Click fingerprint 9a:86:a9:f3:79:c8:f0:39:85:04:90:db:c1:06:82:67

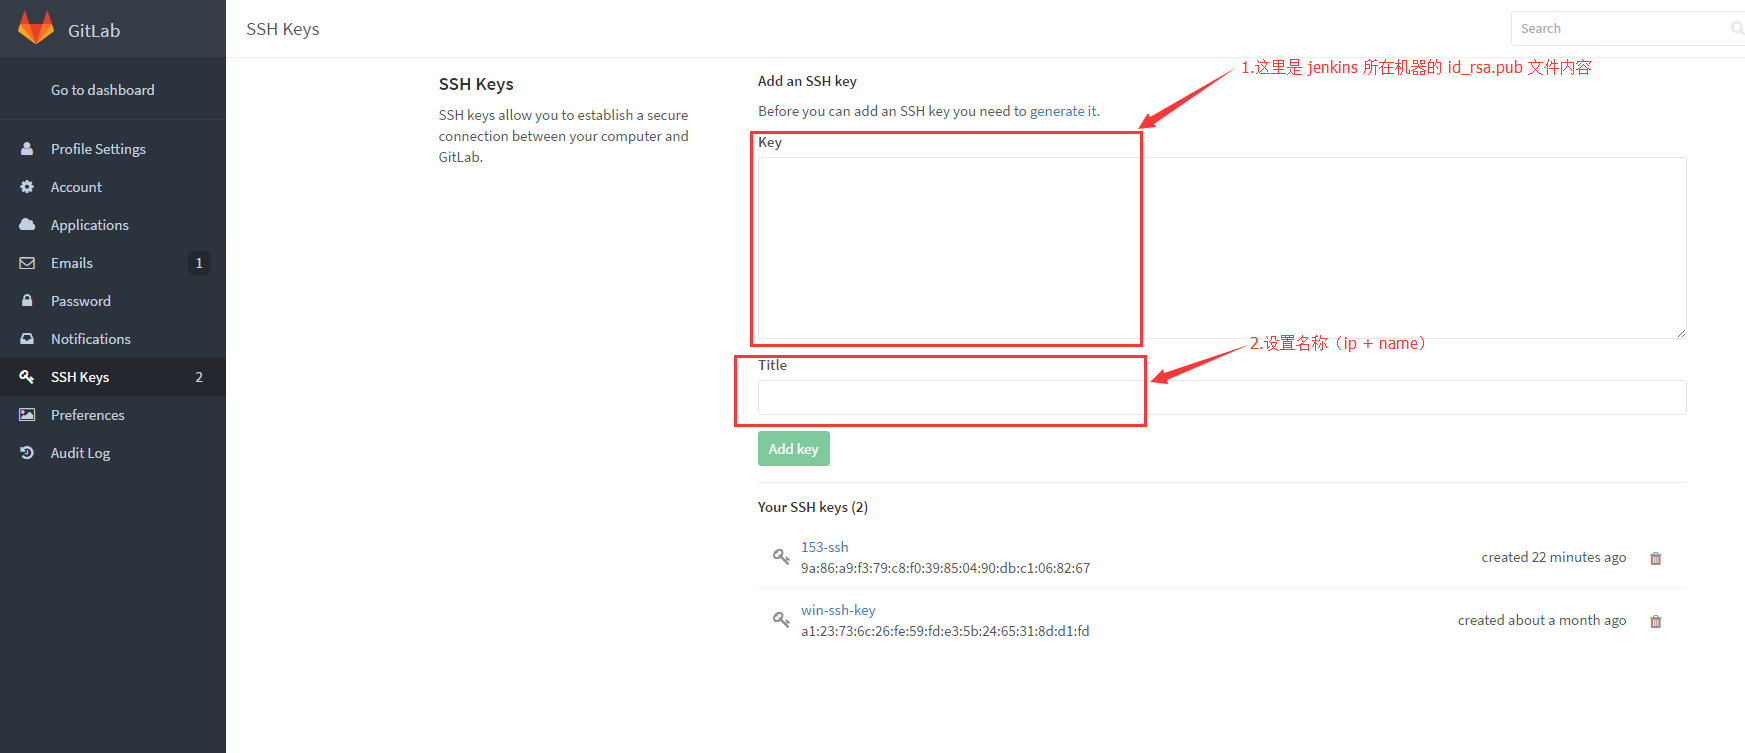pyautogui.click(x=945, y=568)
